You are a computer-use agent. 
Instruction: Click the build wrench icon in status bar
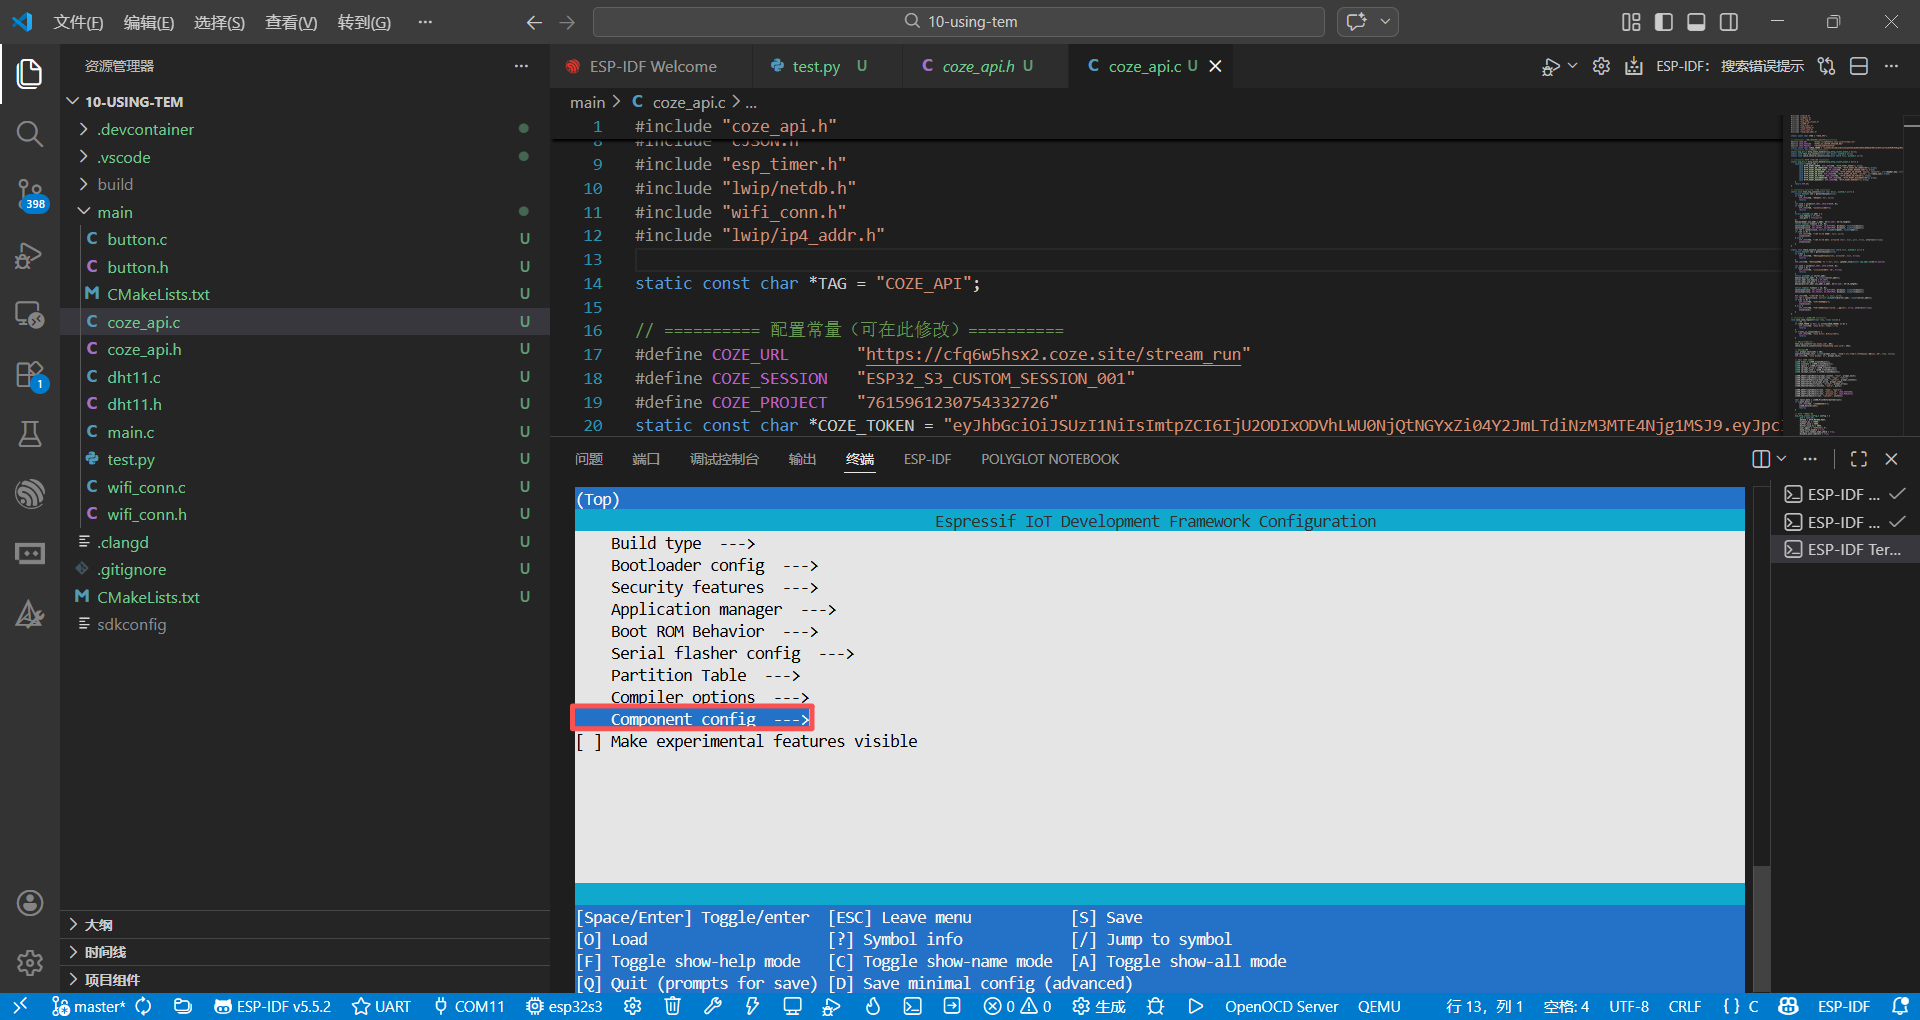pyautogui.click(x=713, y=1006)
